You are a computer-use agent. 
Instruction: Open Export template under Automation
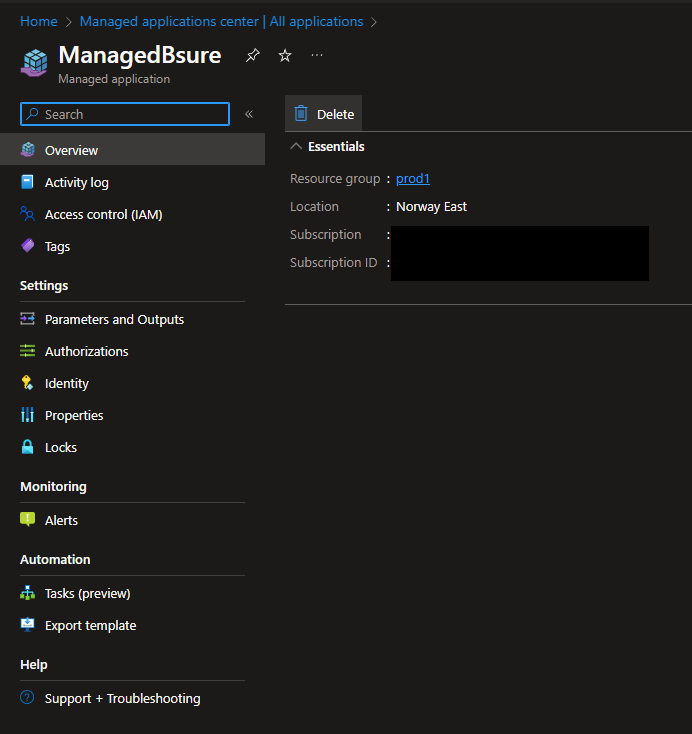[x=90, y=625]
